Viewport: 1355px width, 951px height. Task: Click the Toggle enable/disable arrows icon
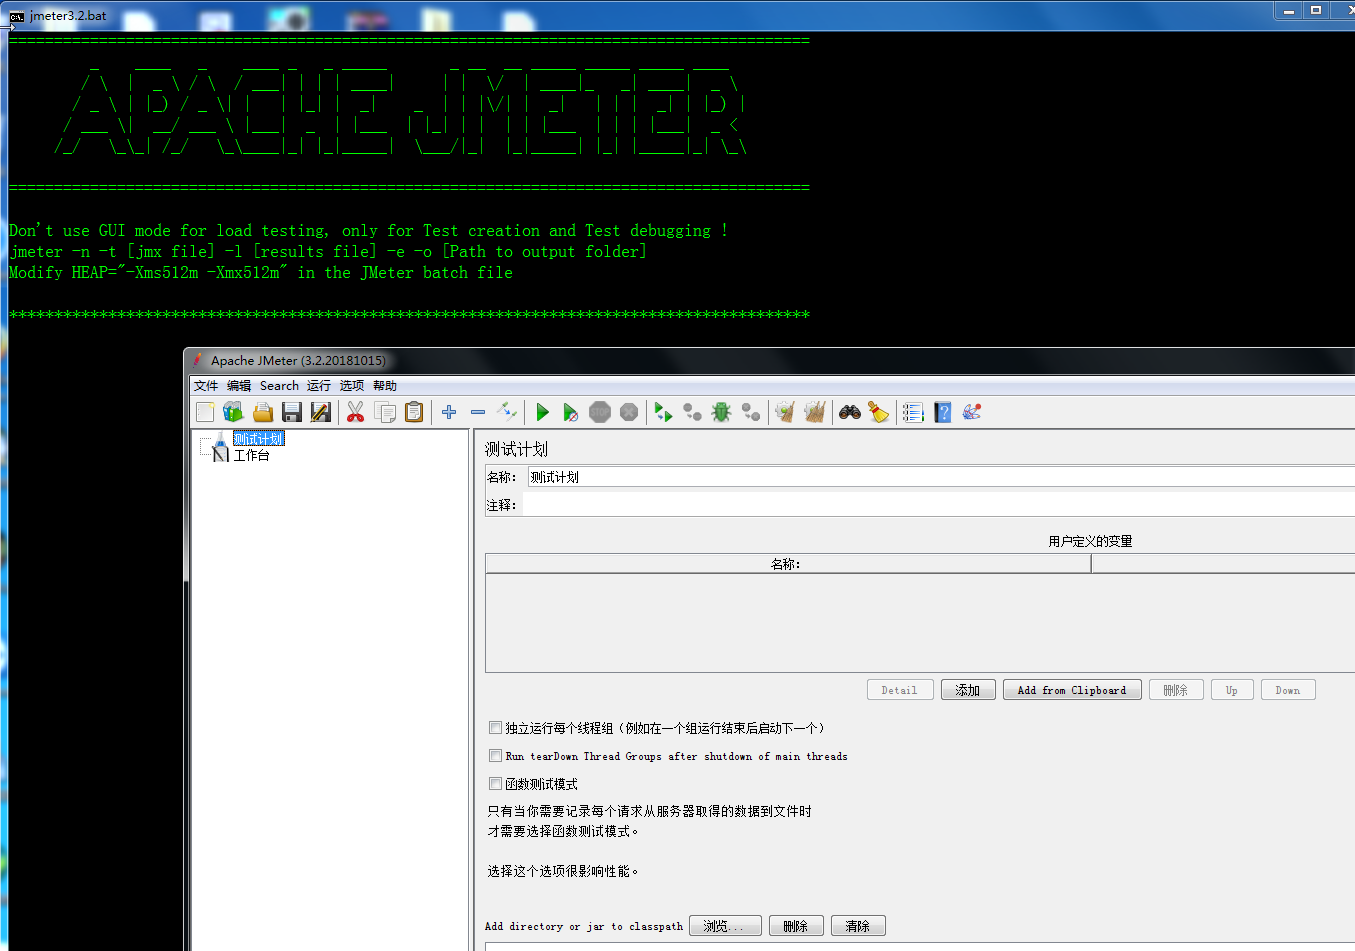tap(507, 411)
